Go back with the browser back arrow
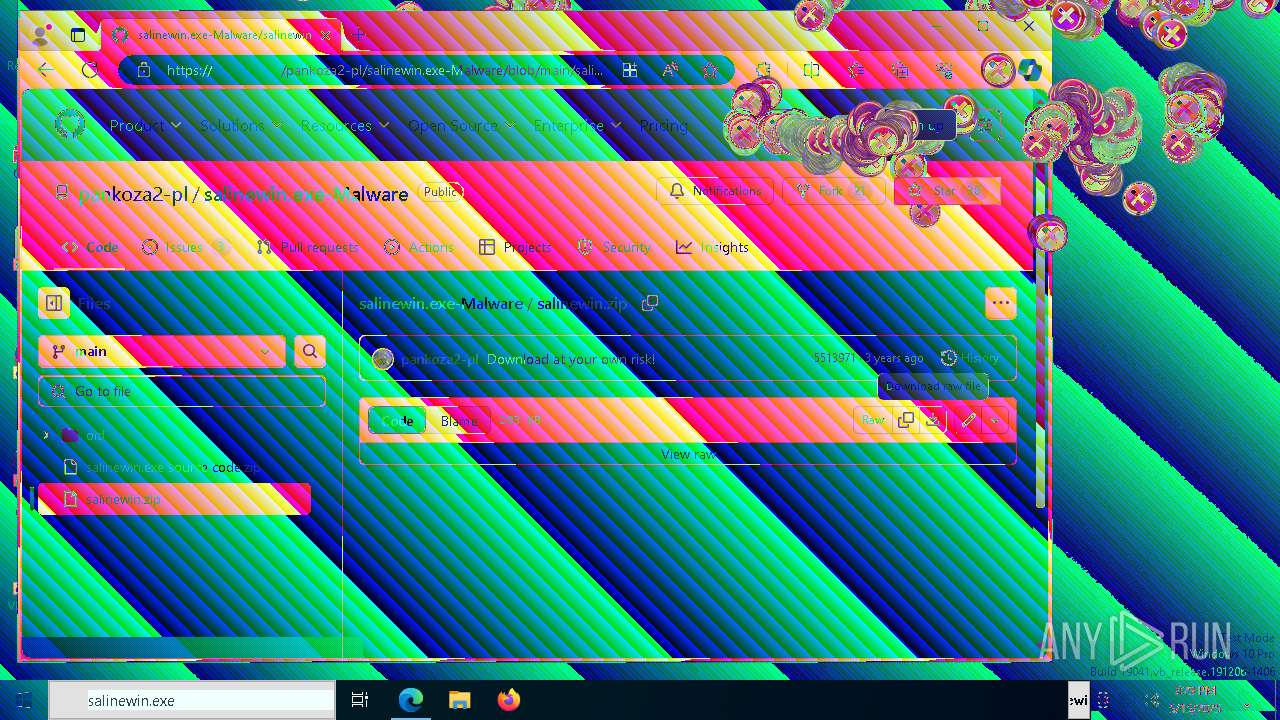This screenshot has height=720, width=1280. coord(46,70)
